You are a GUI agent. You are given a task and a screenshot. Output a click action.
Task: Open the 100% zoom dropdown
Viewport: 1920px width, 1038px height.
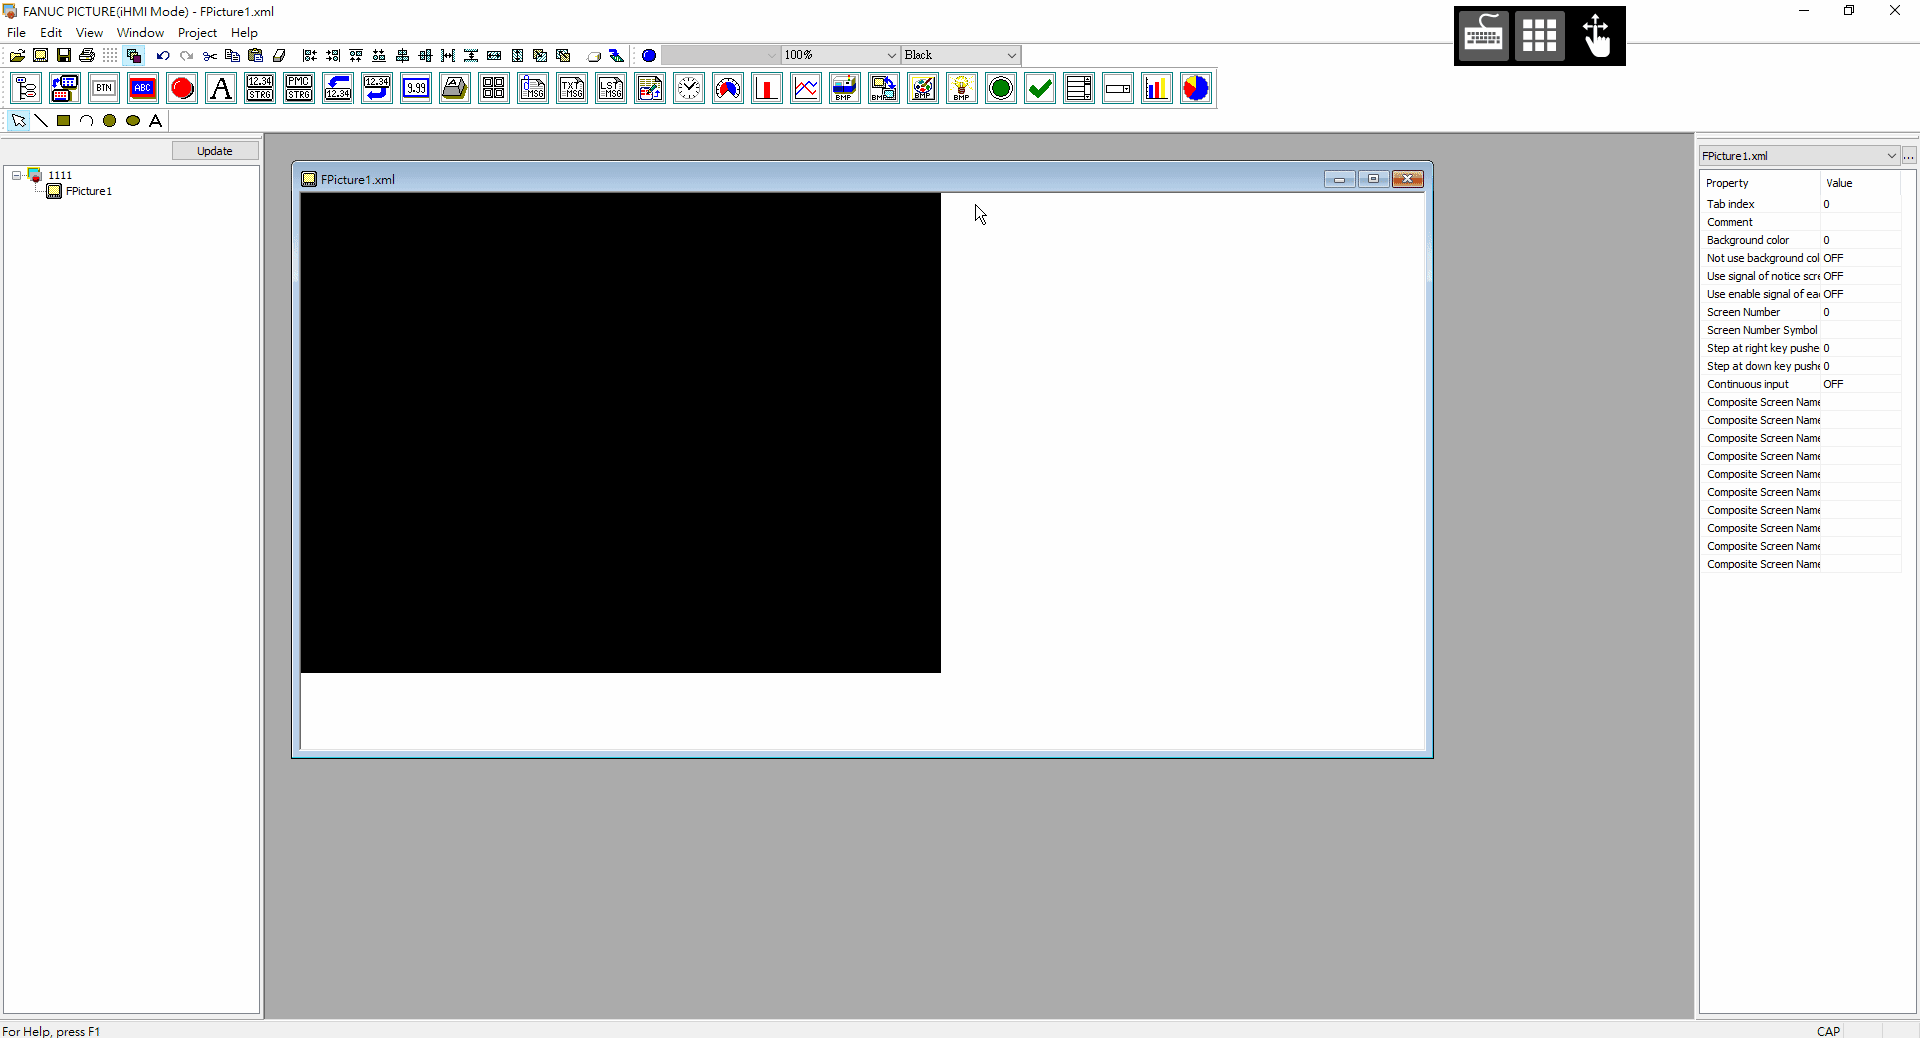click(x=891, y=56)
